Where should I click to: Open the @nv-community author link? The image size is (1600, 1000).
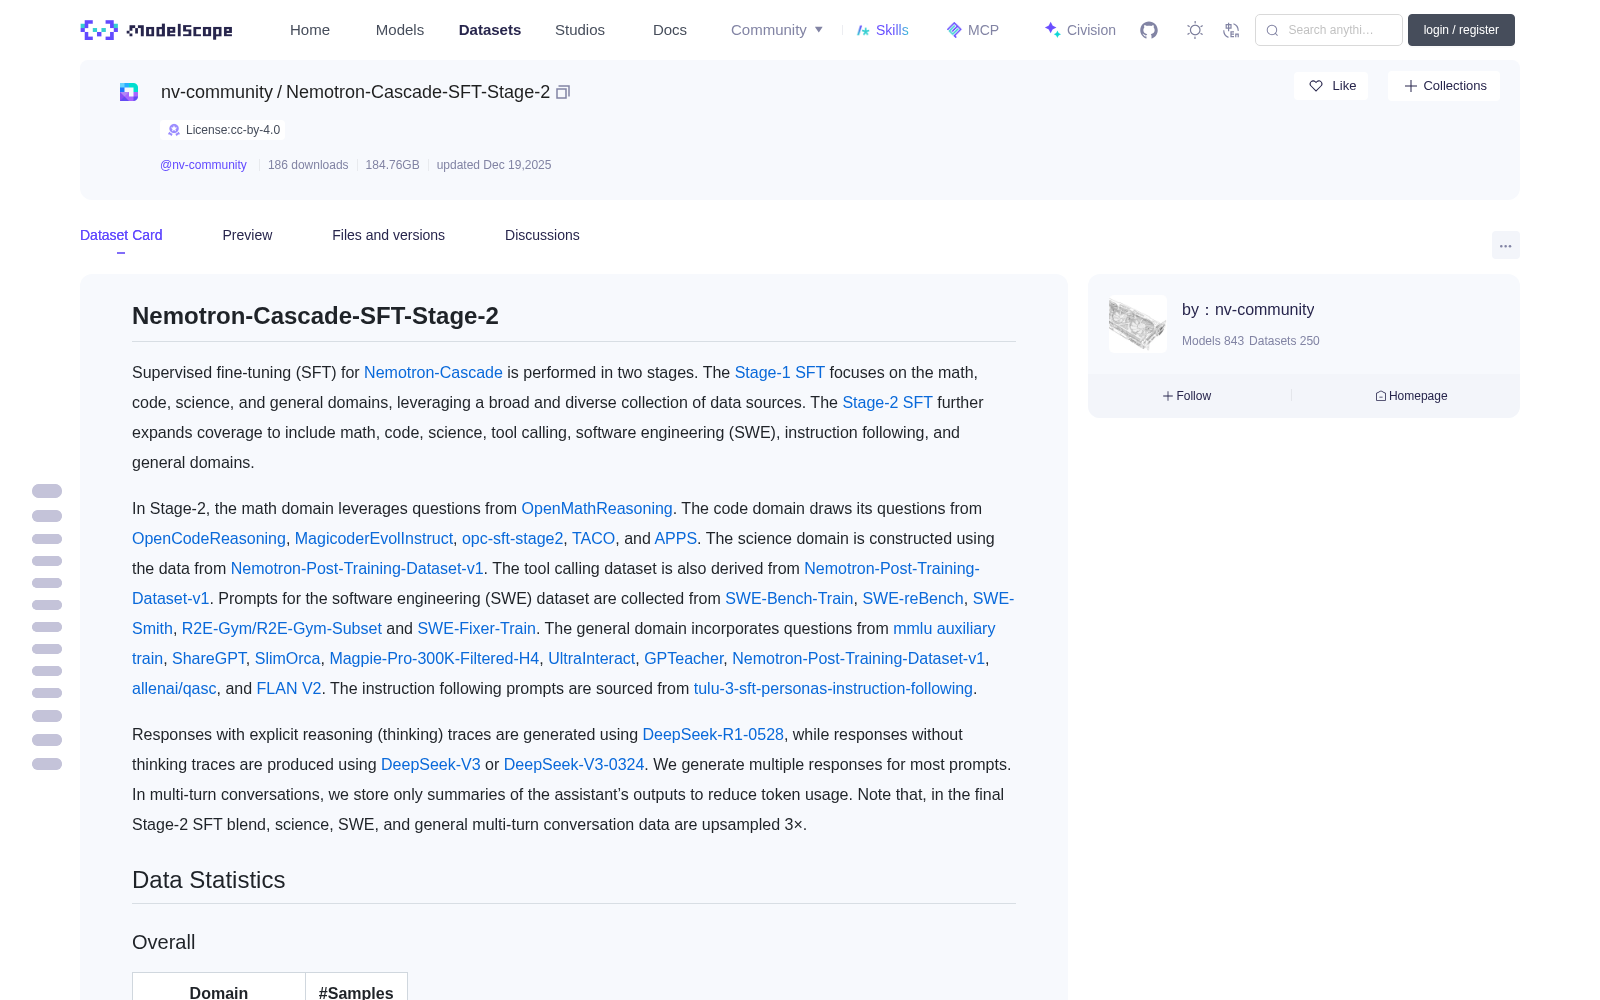[203, 165]
